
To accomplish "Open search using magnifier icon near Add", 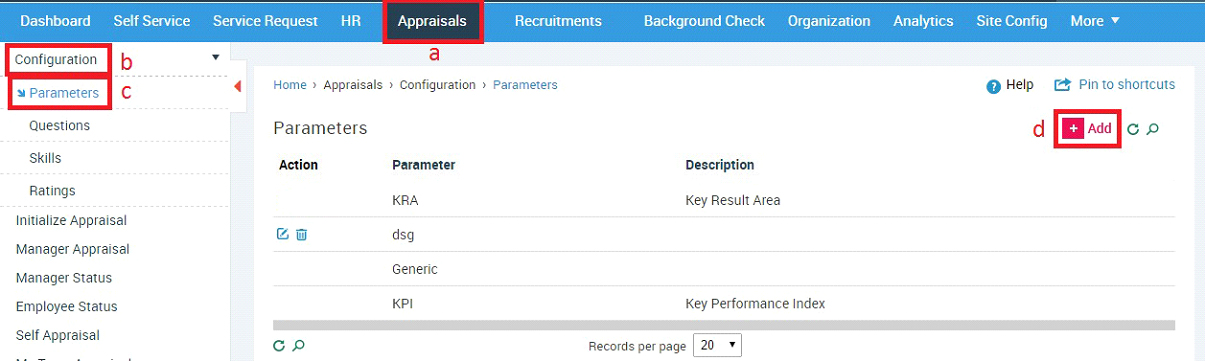I will (1153, 129).
